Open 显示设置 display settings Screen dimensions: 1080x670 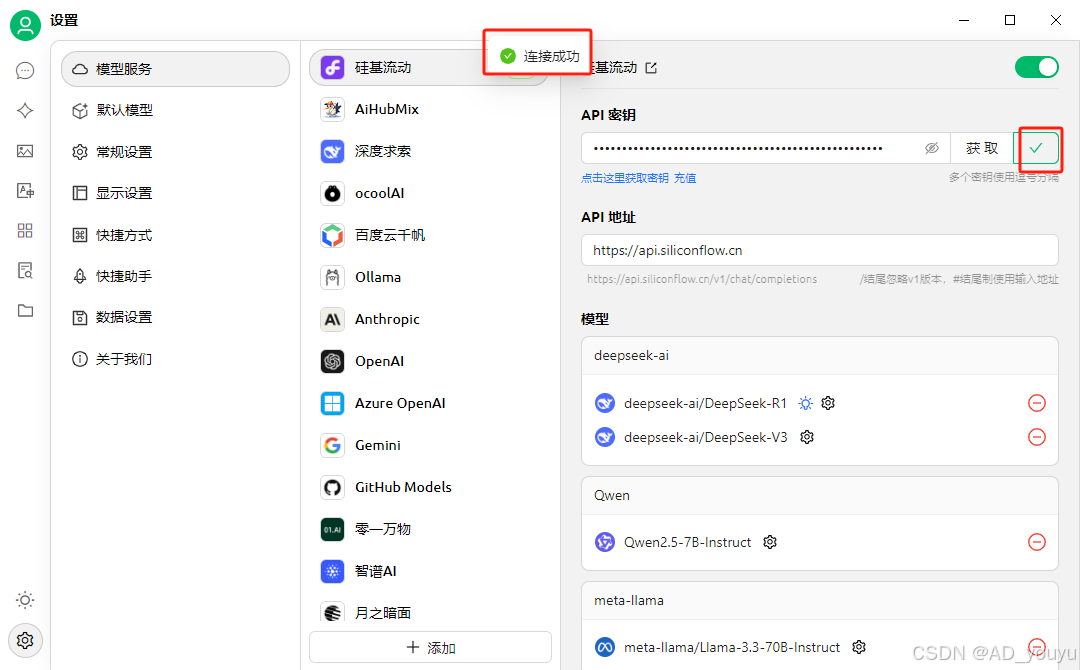coord(176,193)
